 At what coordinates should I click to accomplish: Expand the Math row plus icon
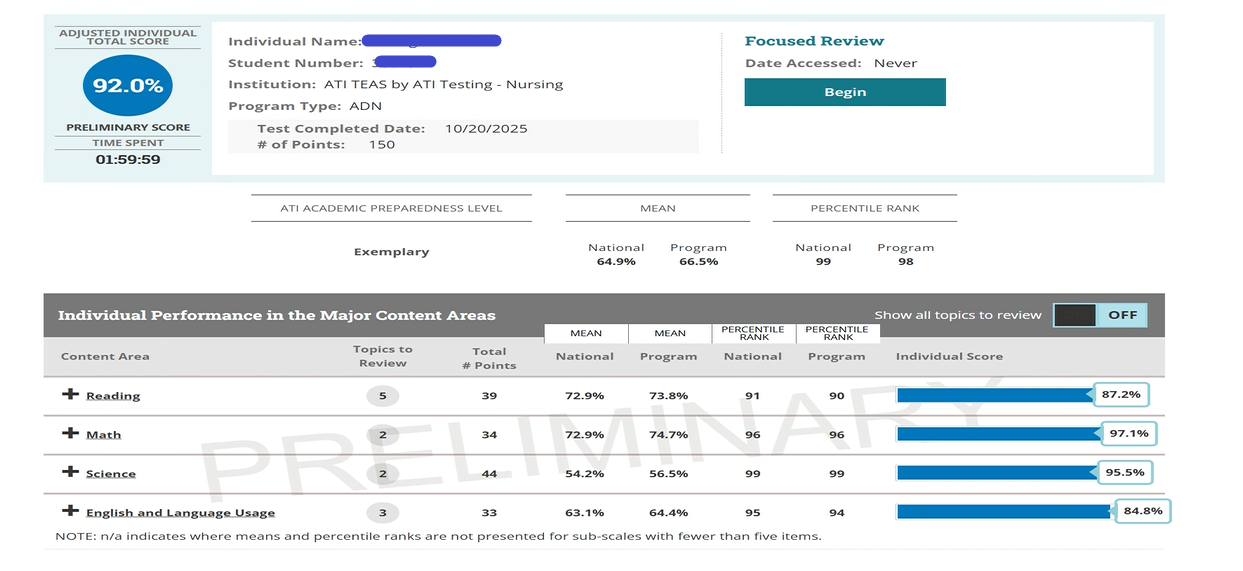70,433
